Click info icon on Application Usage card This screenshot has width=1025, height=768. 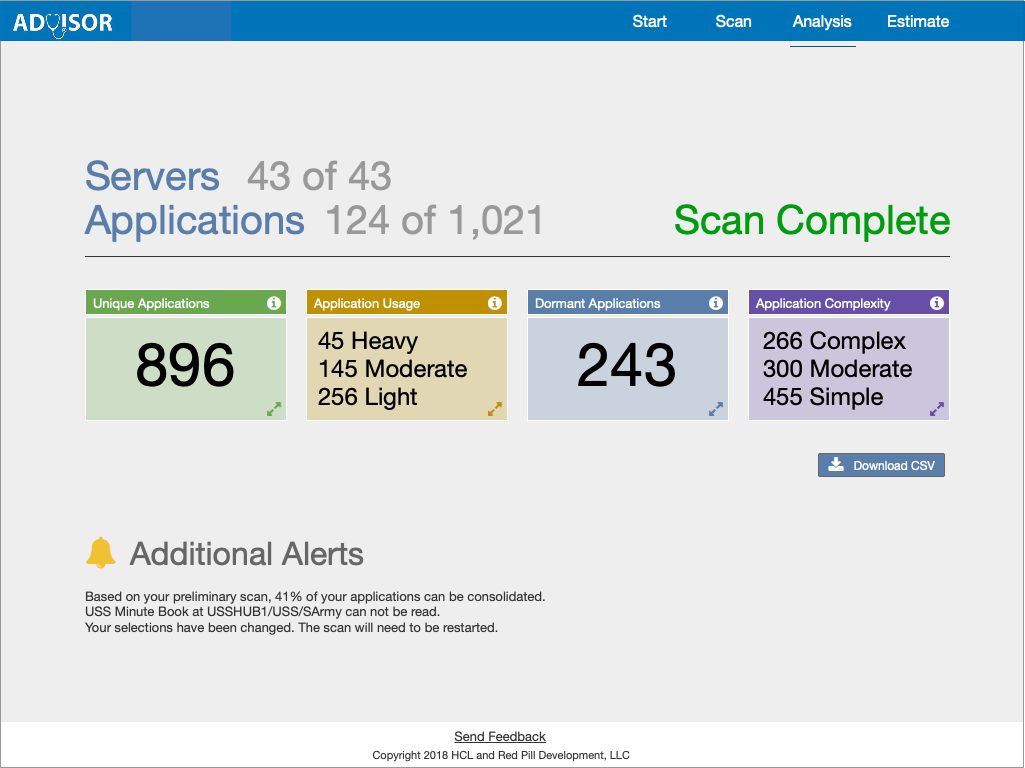coord(494,303)
